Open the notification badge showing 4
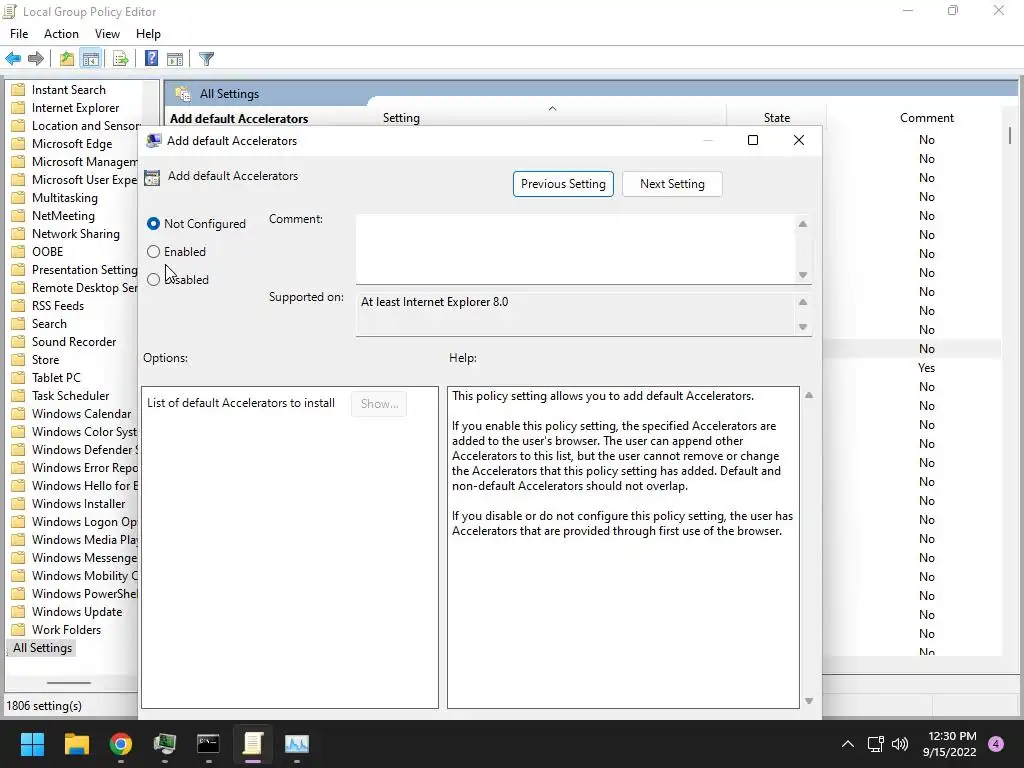The image size is (1024, 768). point(996,744)
